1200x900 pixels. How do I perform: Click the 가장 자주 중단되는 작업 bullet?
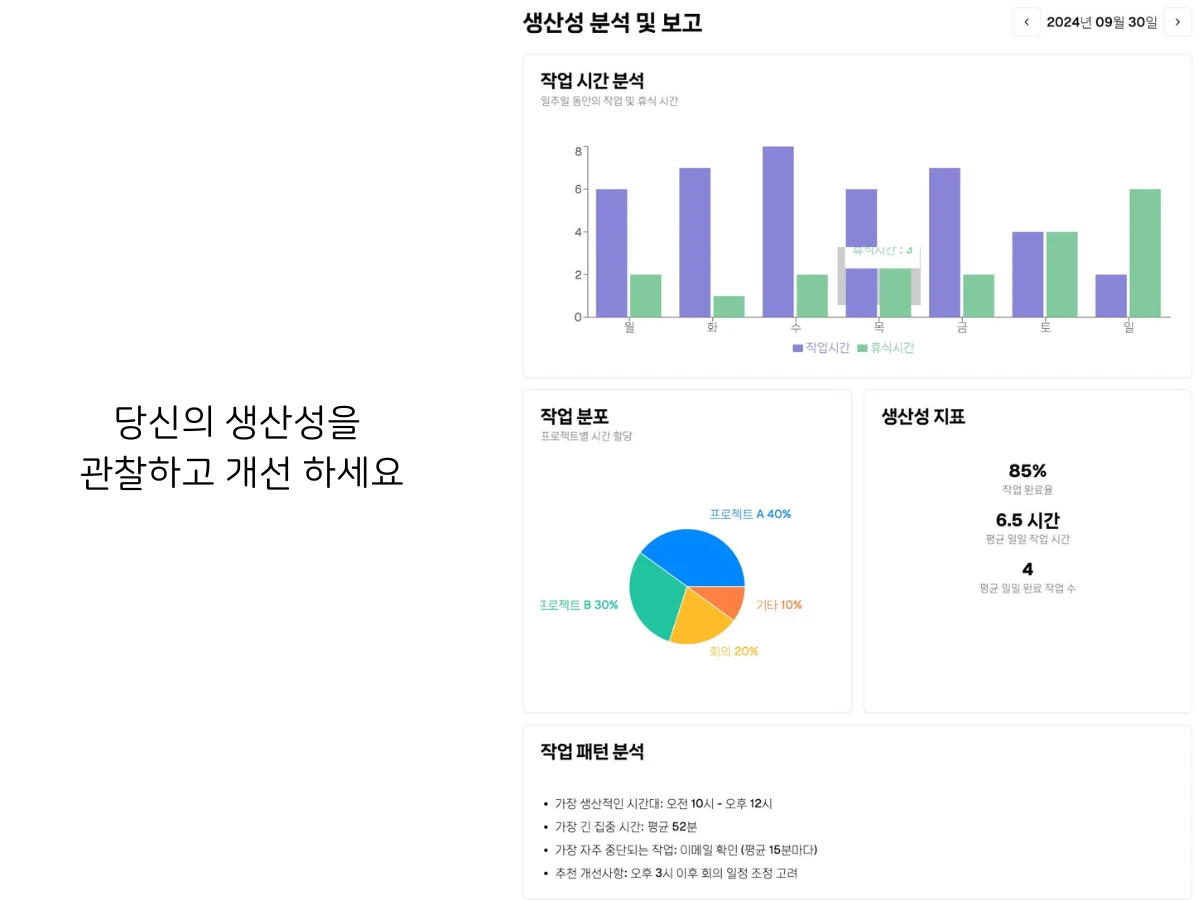click(686, 849)
